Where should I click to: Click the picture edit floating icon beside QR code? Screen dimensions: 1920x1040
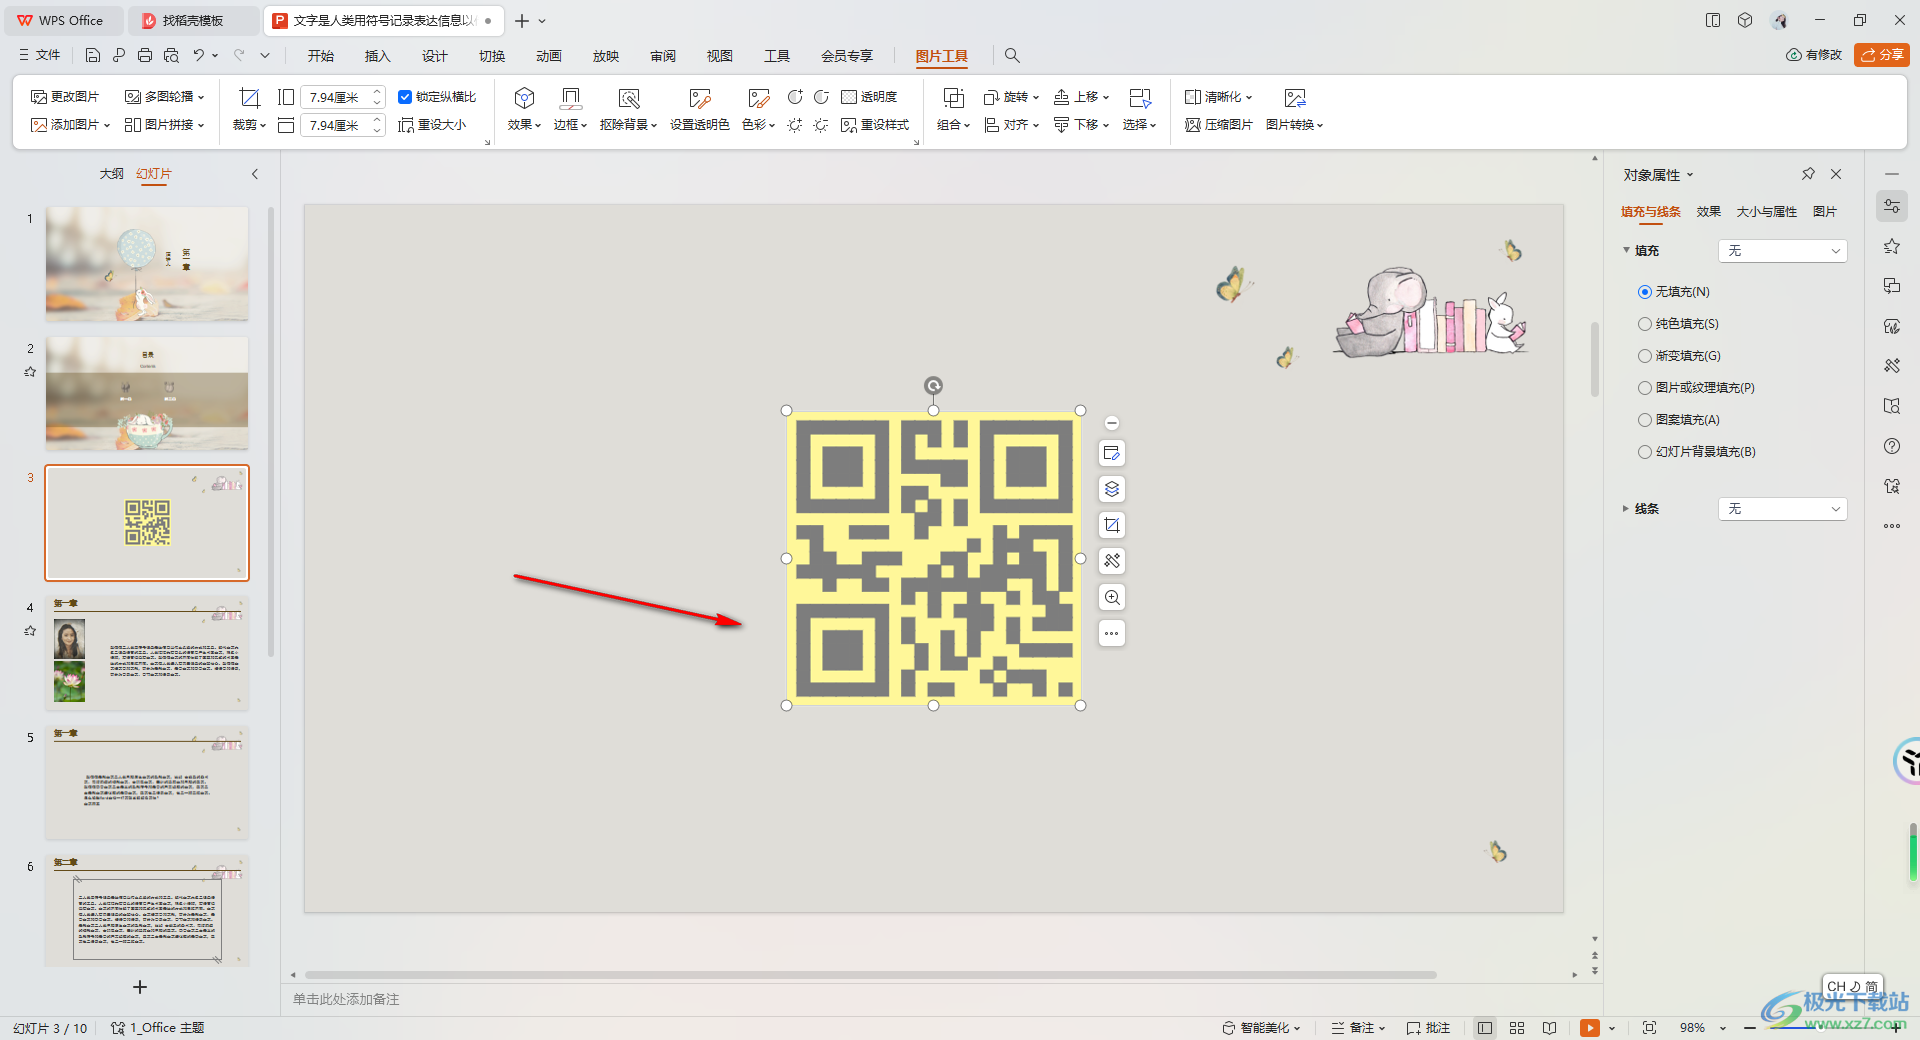pos(1112,453)
